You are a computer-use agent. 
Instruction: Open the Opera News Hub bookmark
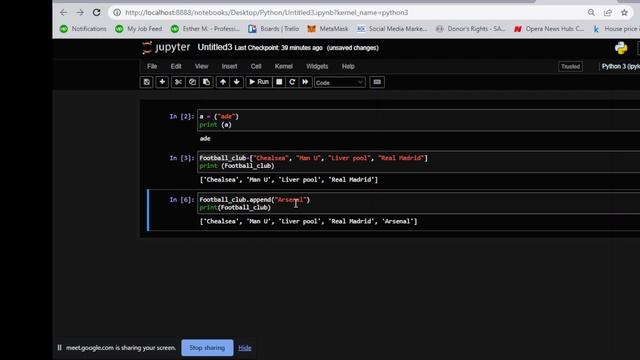(x=549, y=29)
